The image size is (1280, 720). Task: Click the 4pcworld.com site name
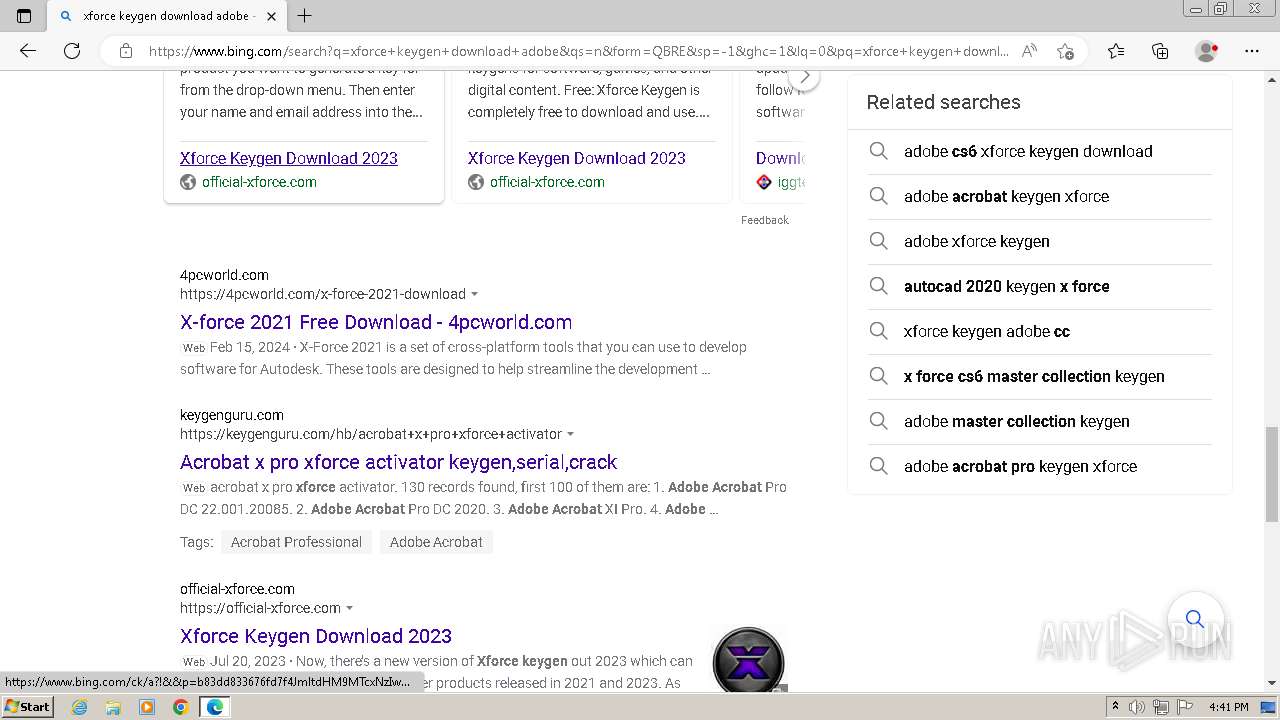click(x=224, y=275)
